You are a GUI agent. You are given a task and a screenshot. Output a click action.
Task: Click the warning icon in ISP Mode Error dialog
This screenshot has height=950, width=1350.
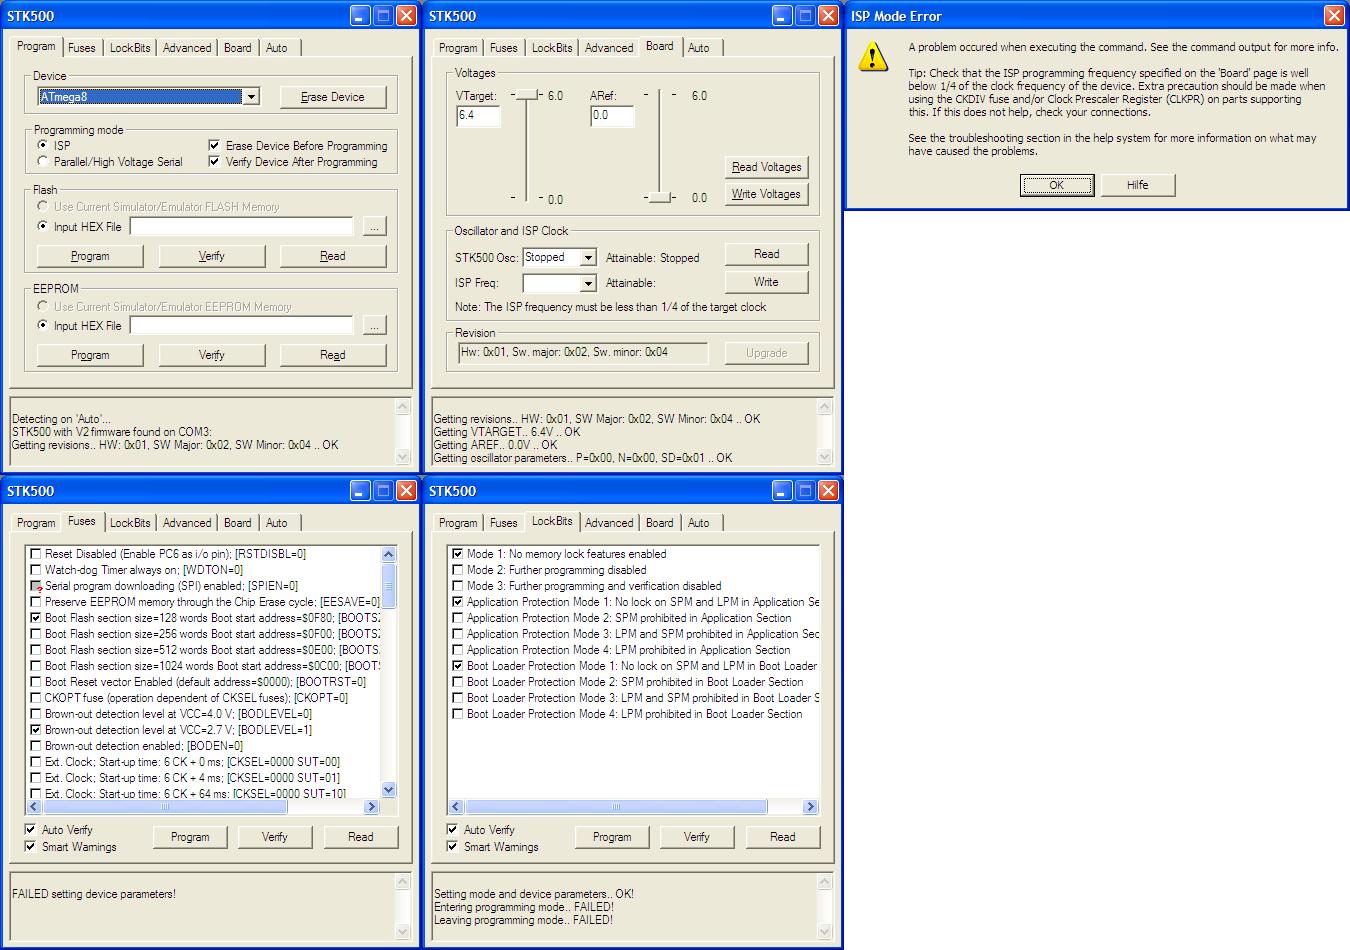tap(872, 57)
